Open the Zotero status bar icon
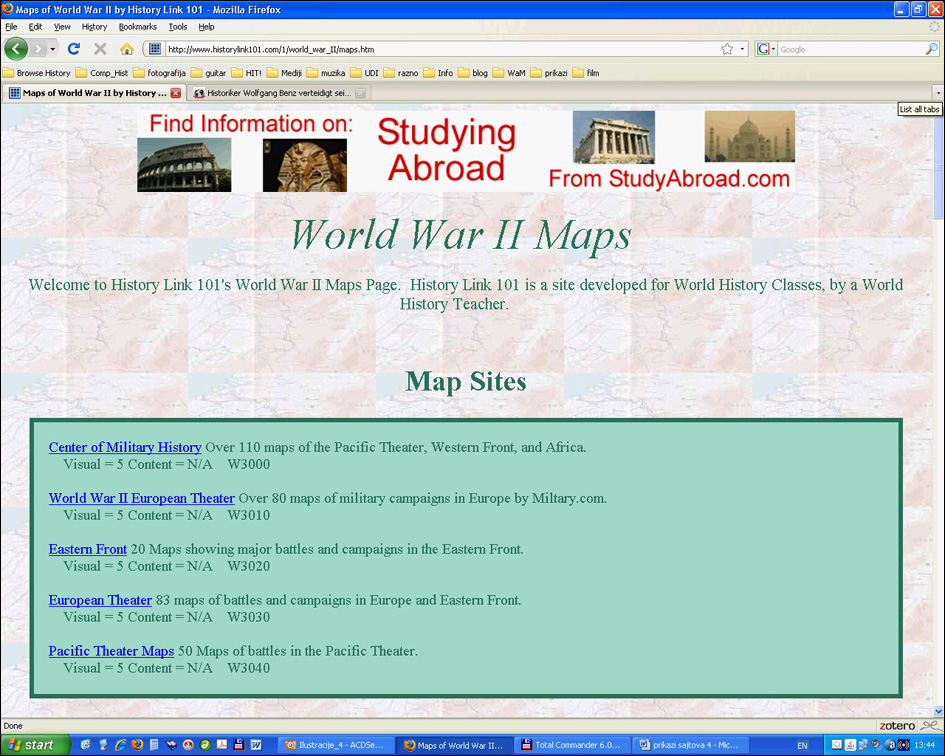 [897, 726]
